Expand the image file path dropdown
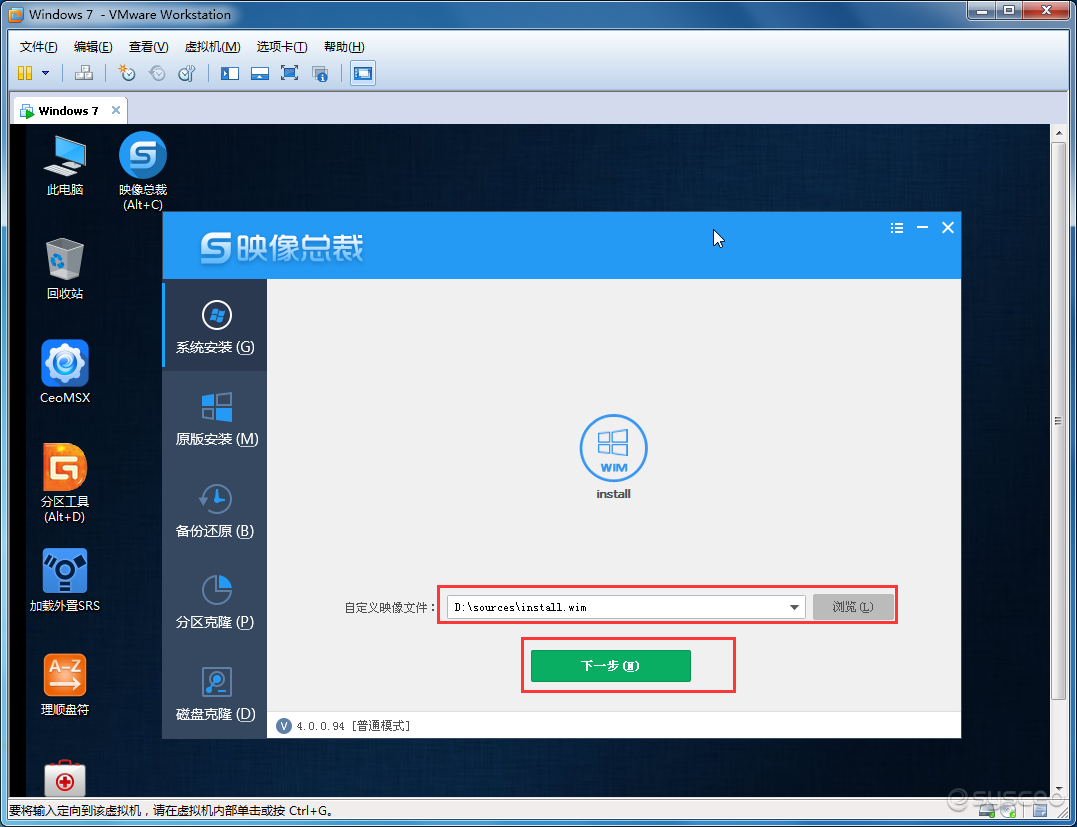 click(795, 607)
